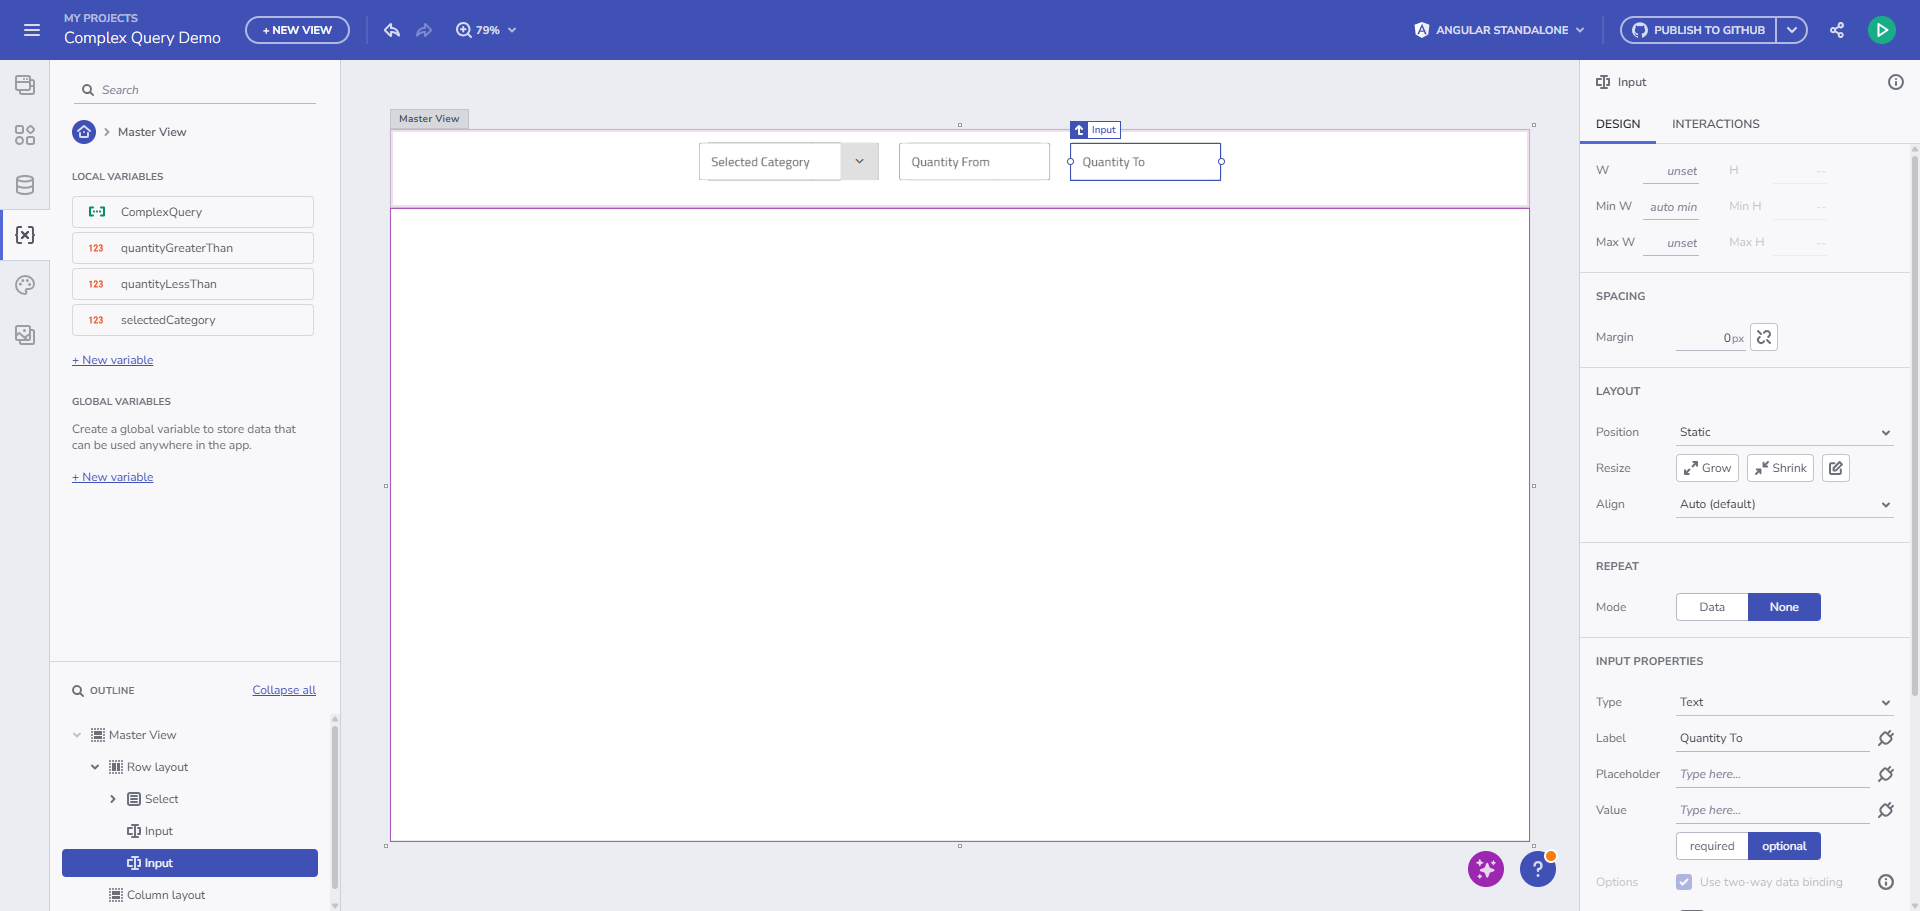Click the share icon in top bar
This screenshot has width=1920, height=911.
click(x=1837, y=30)
